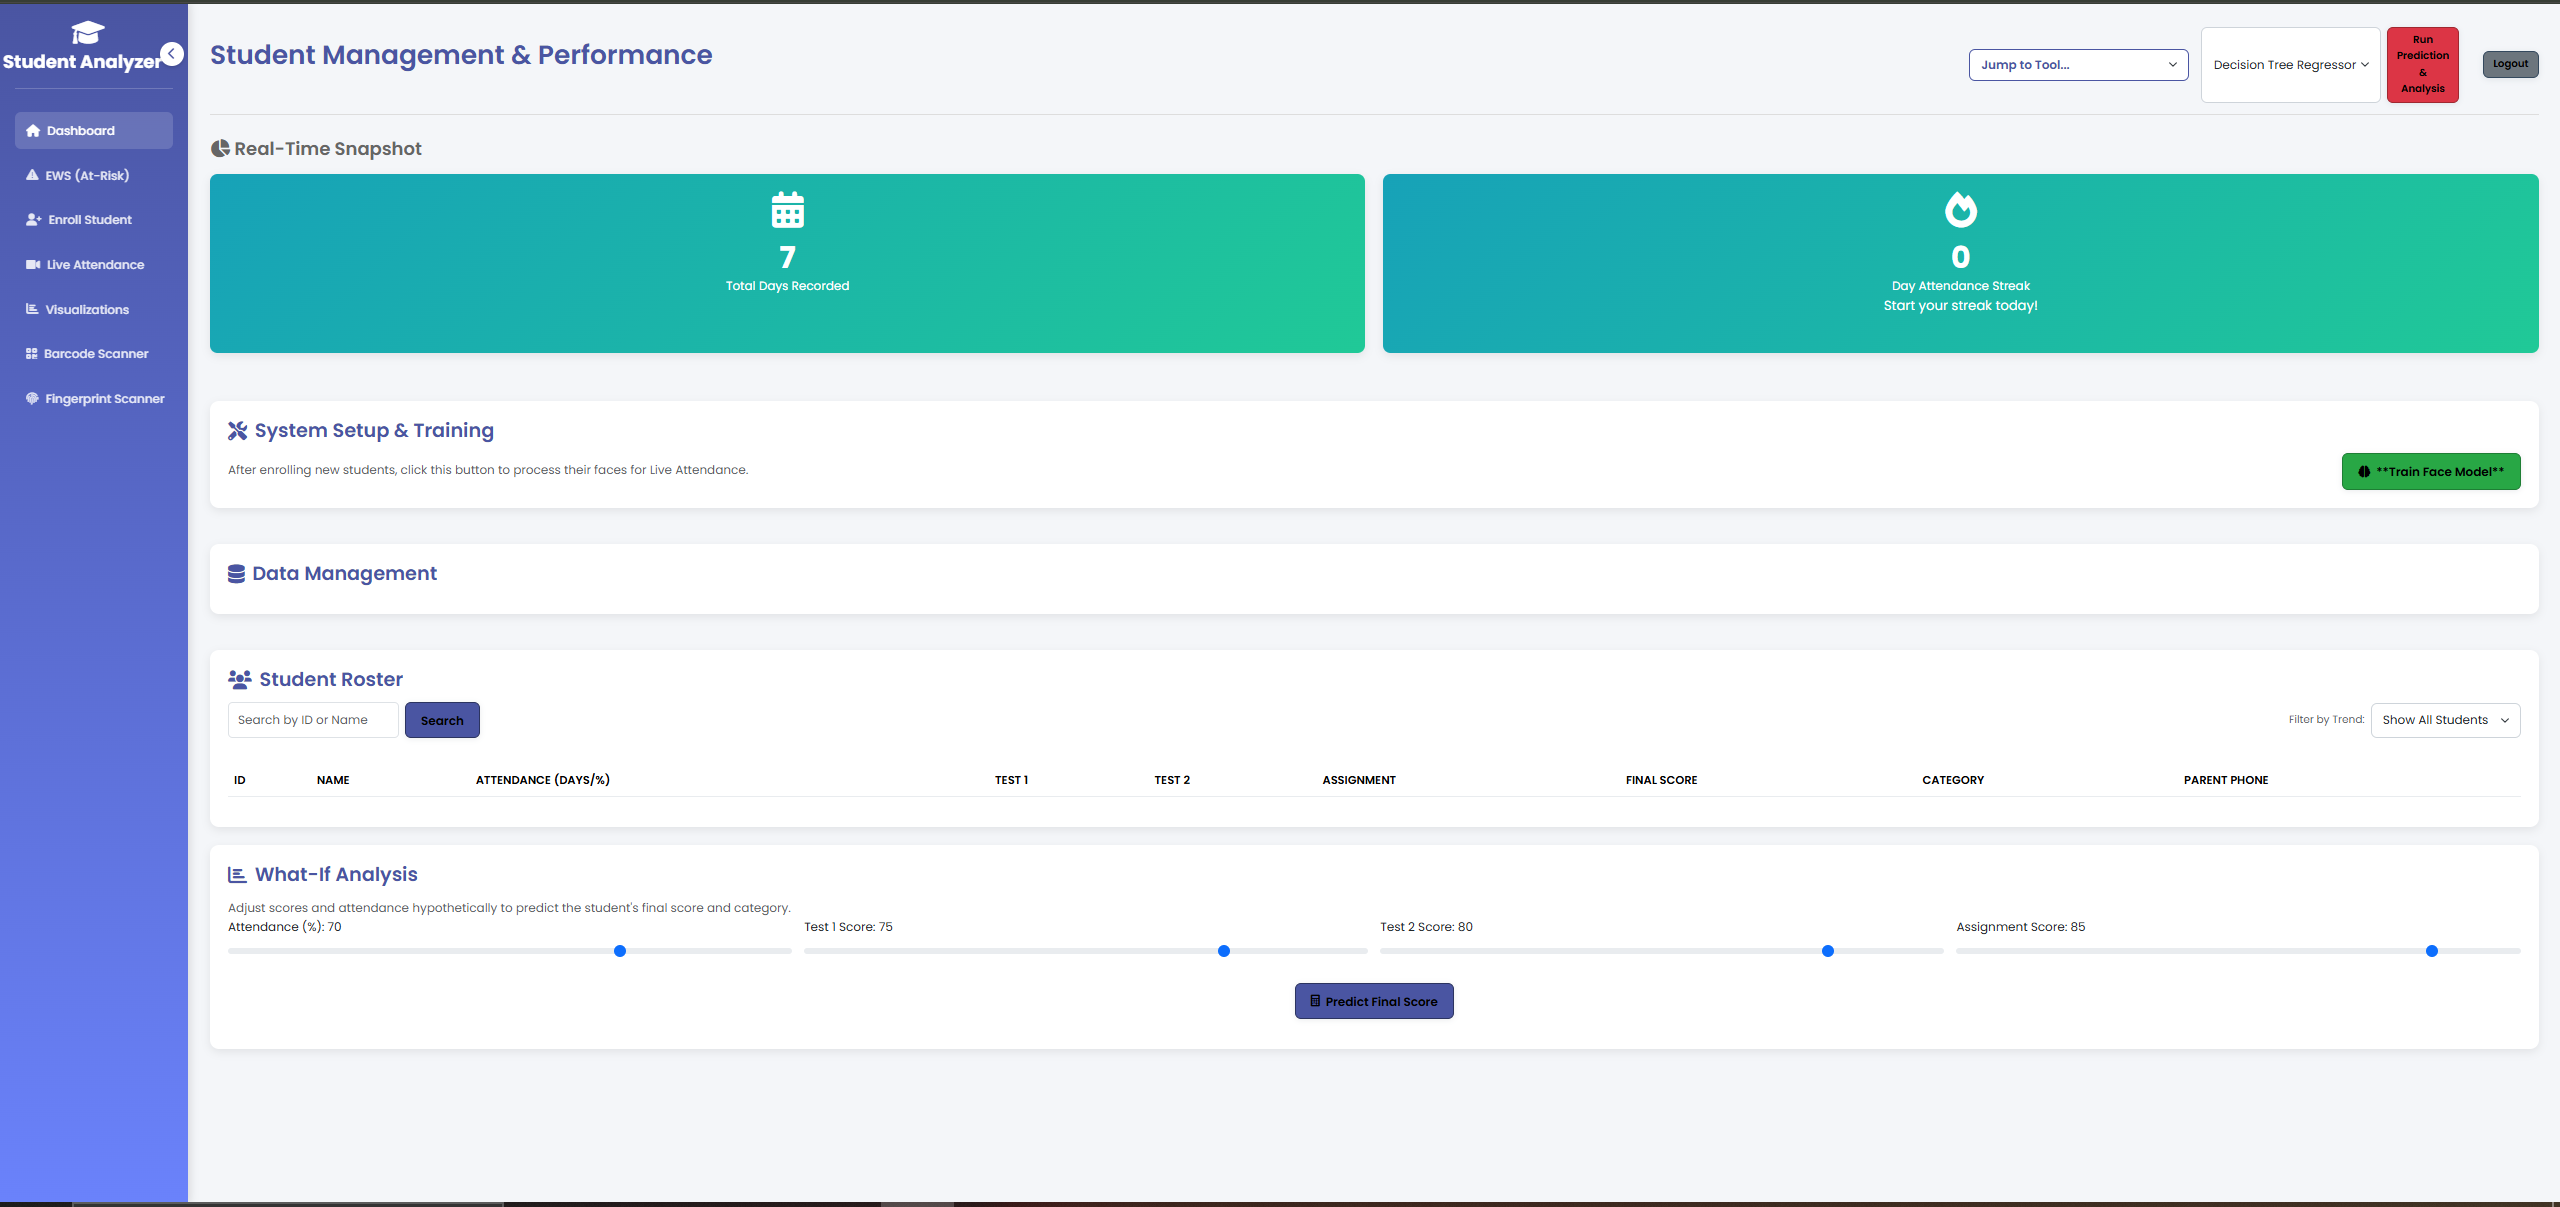
Task: Click the Real-Time Snapshot pie chart icon
Action: click(x=221, y=148)
